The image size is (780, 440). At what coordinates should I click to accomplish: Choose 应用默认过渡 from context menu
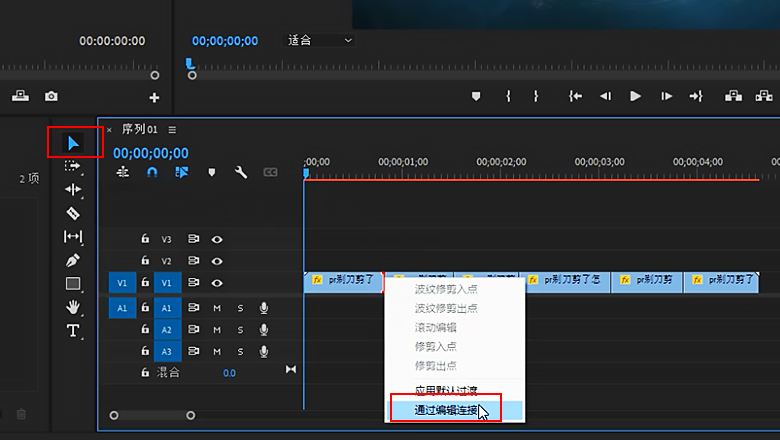click(446, 390)
